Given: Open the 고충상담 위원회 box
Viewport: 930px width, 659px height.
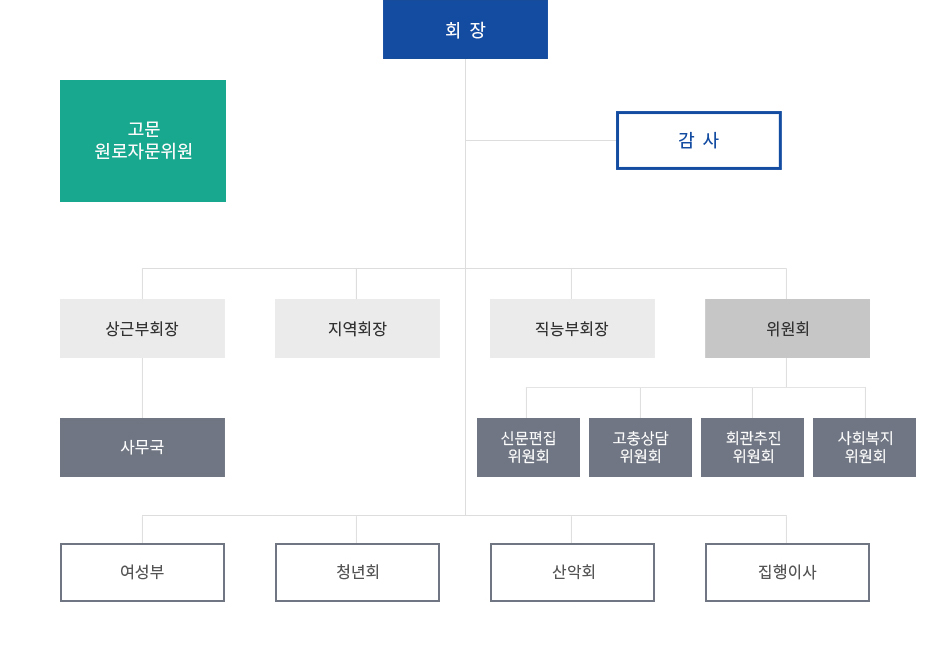Looking at the screenshot, I should click(x=641, y=447).
